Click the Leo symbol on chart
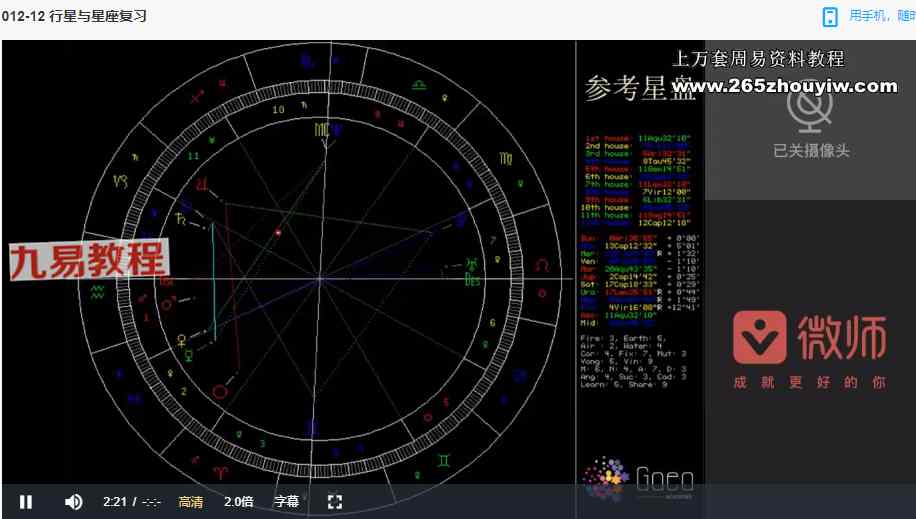Viewport: 916px width, 519px height. coord(542,265)
